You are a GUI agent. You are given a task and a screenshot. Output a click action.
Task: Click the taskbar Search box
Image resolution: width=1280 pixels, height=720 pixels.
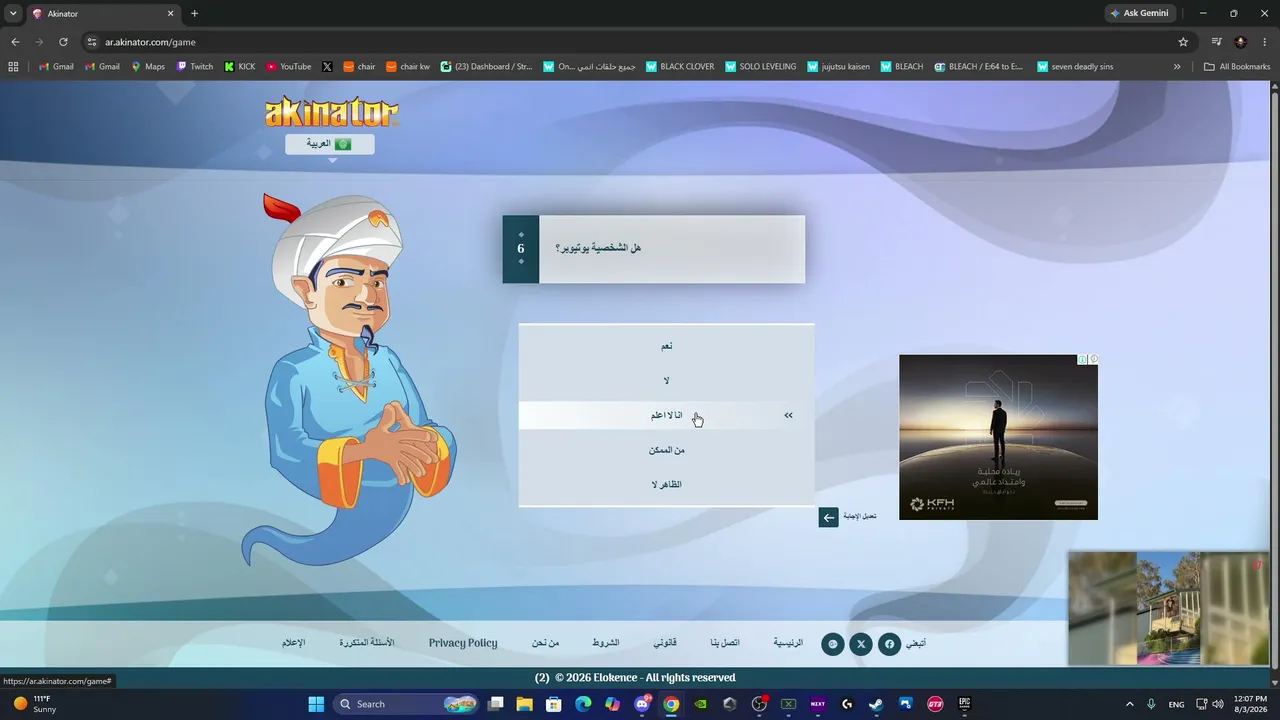405,704
